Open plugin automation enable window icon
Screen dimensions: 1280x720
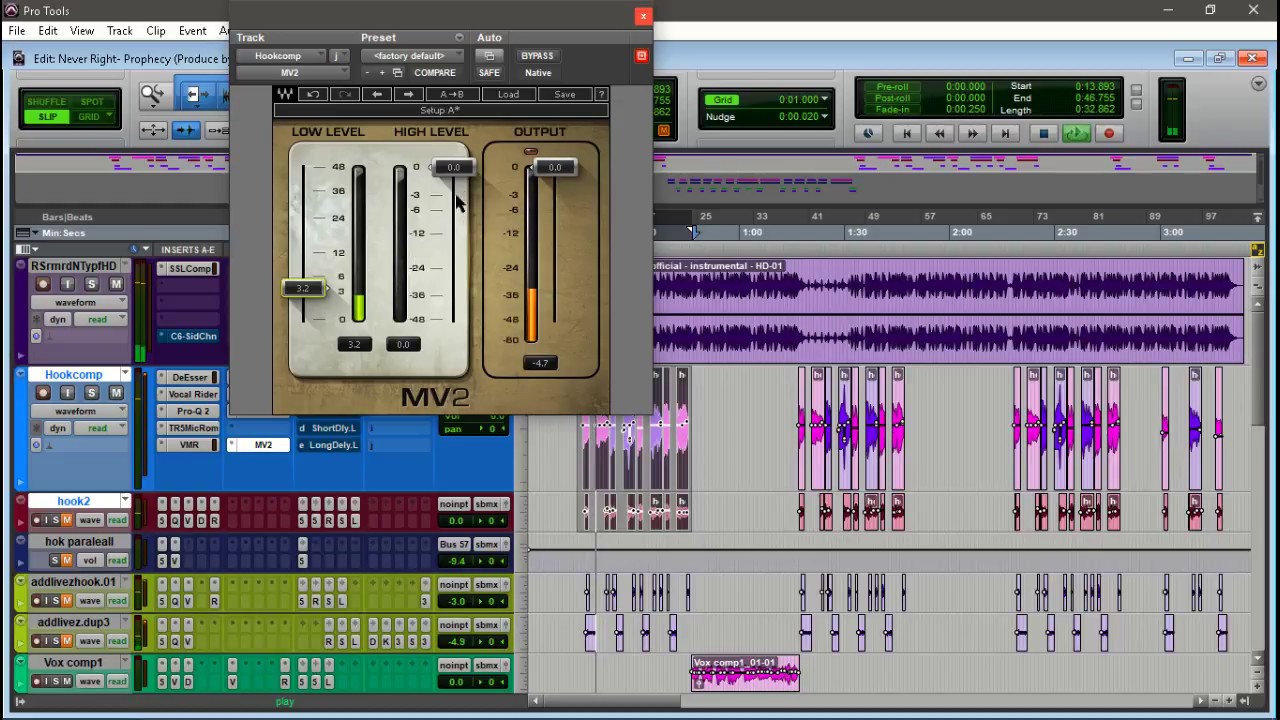click(x=489, y=56)
